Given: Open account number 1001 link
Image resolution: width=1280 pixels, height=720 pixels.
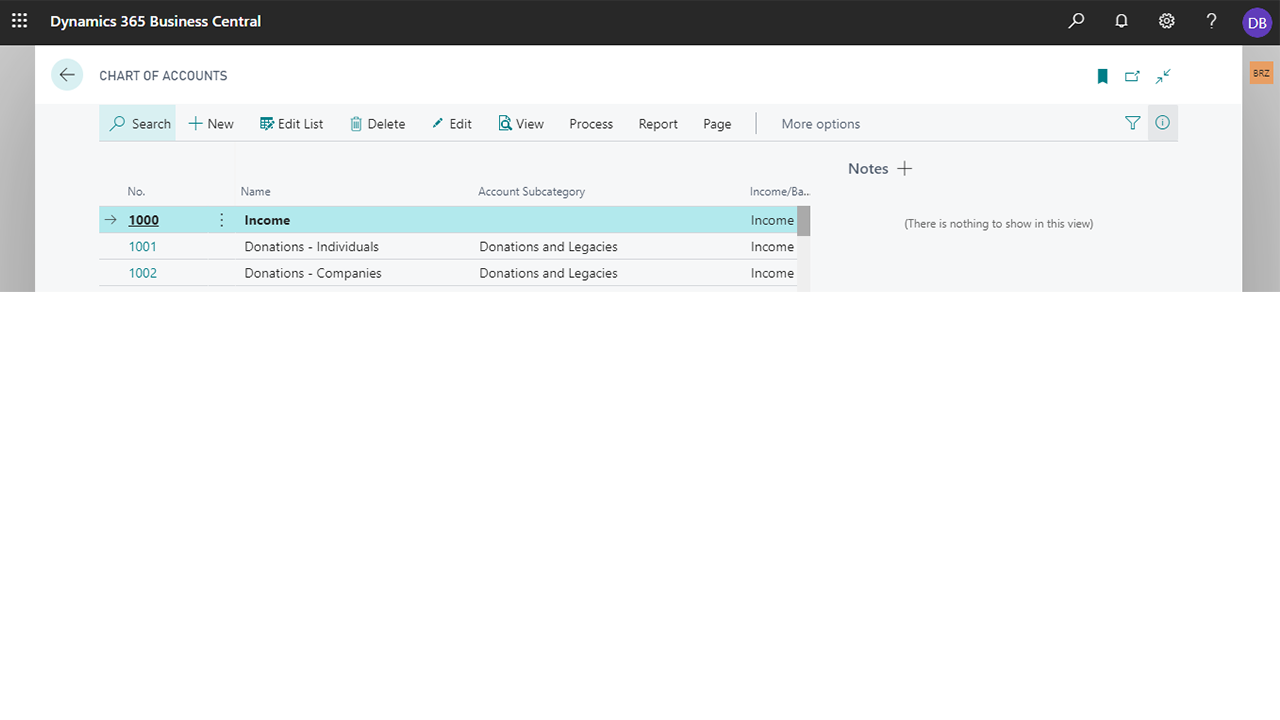Looking at the screenshot, I should click(x=143, y=247).
